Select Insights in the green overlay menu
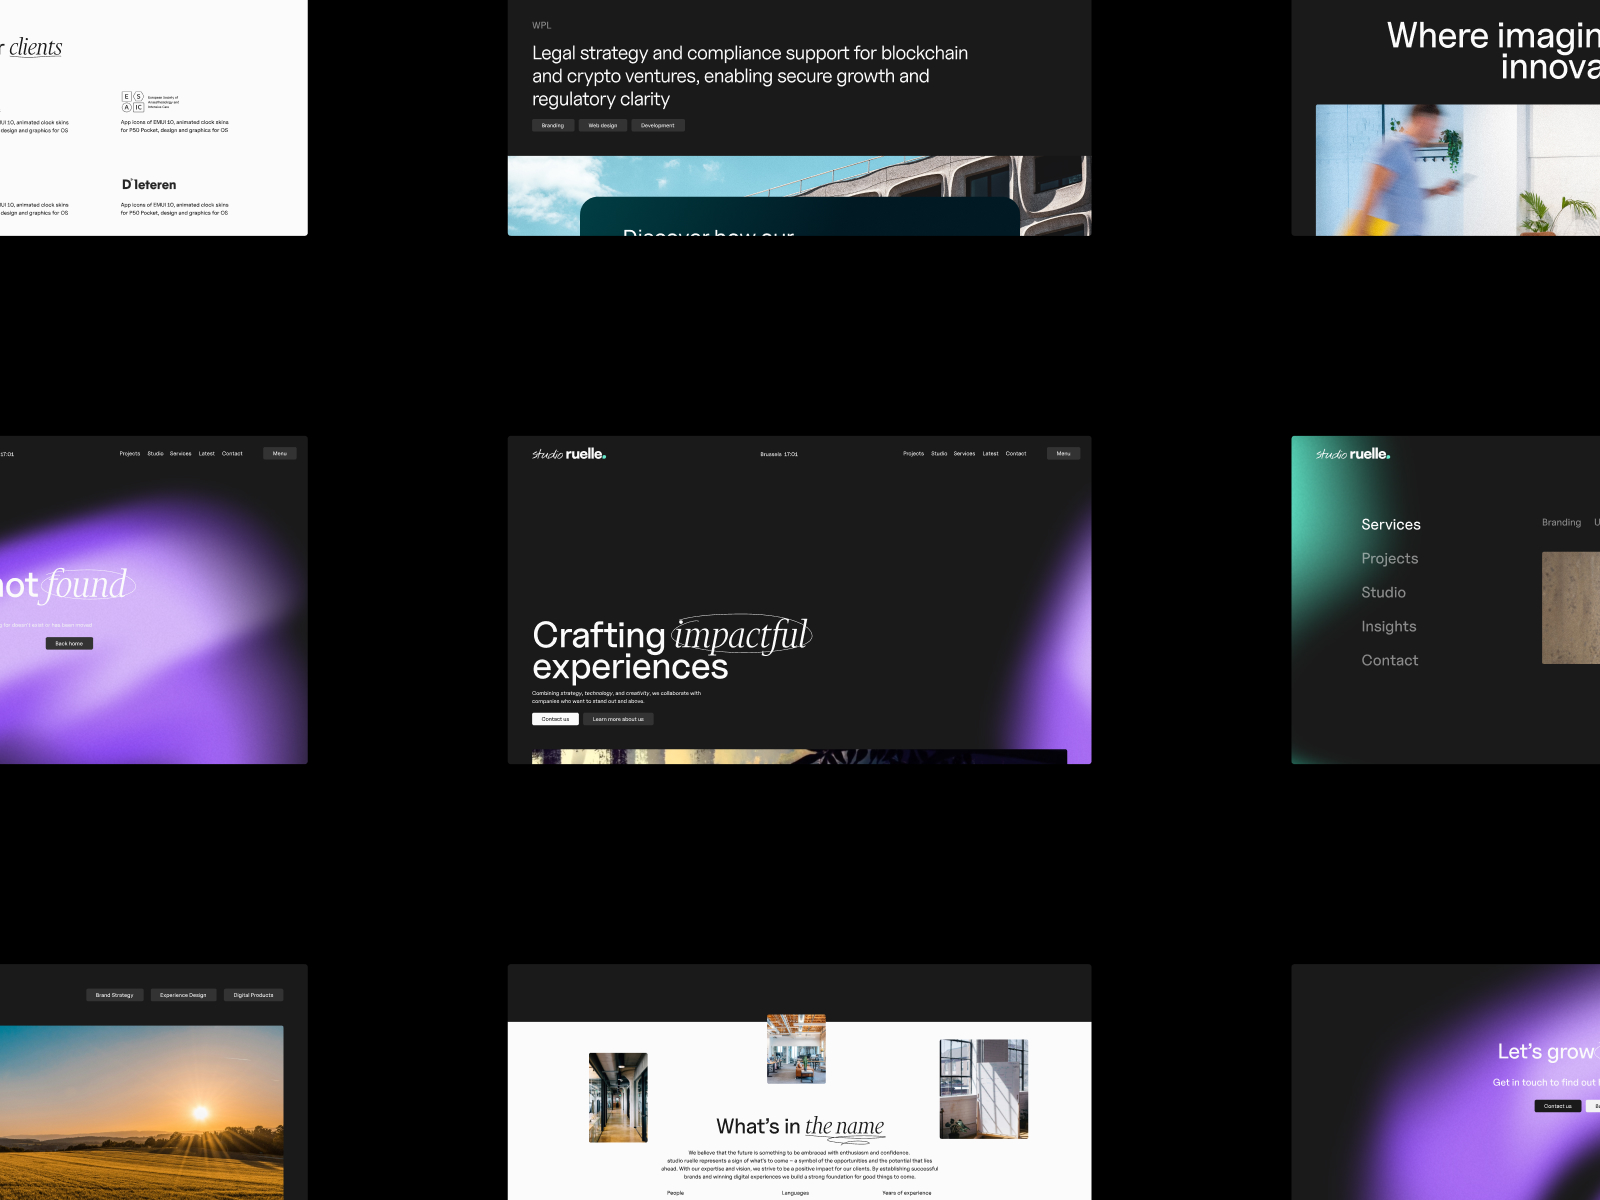The height and width of the screenshot is (1200, 1600). pos(1389,627)
